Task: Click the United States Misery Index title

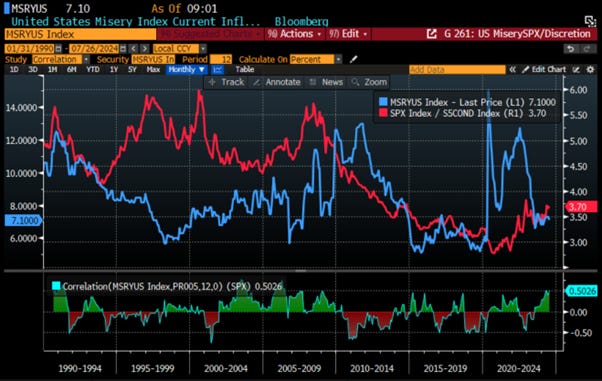Action: pyautogui.click(x=136, y=22)
